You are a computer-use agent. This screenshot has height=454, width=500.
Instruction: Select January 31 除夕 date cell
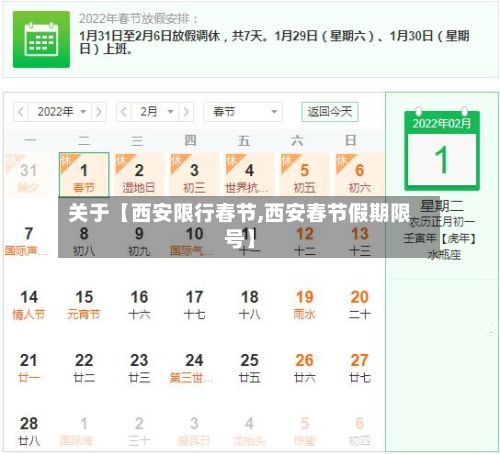[x=29, y=174]
